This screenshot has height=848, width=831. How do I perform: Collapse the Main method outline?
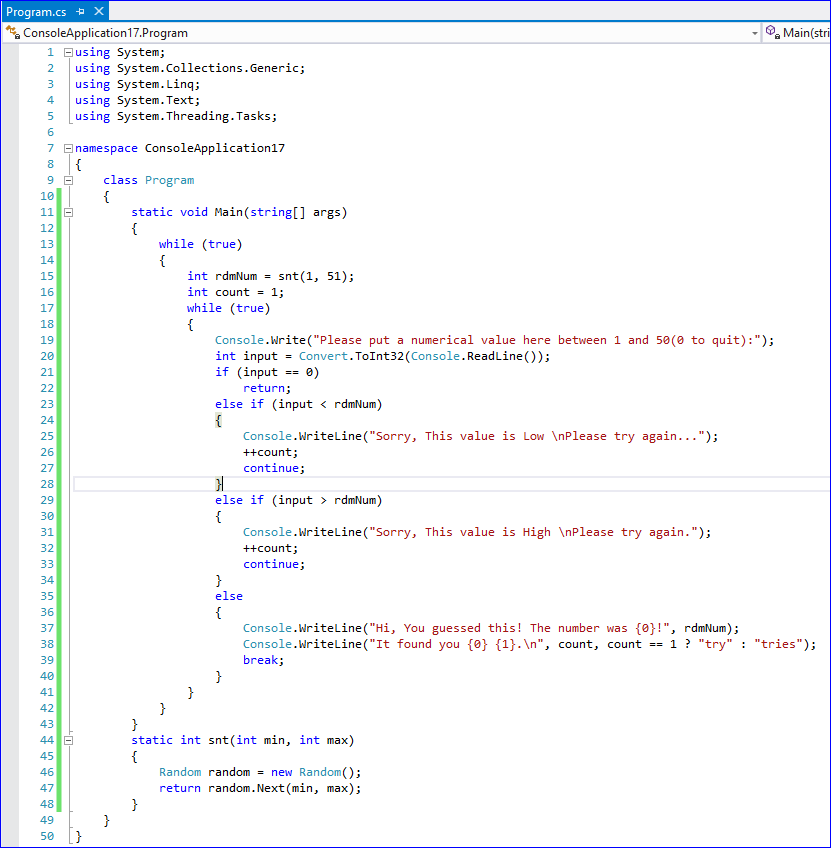coord(67,212)
